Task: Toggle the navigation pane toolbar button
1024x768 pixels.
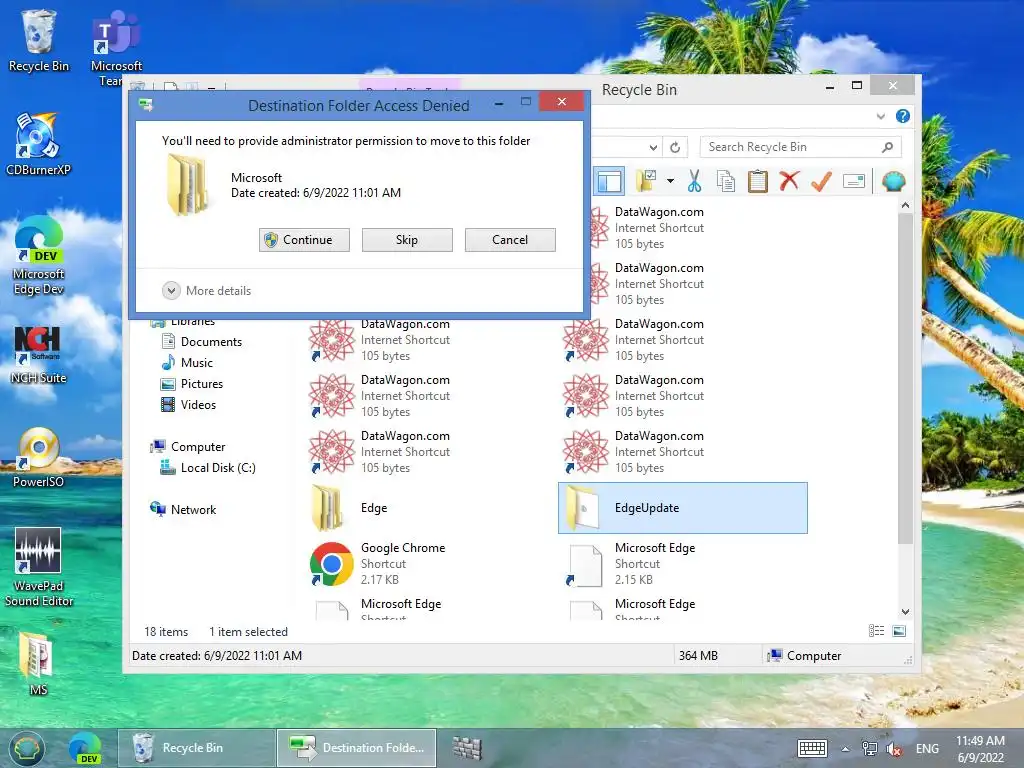Action: (609, 181)
